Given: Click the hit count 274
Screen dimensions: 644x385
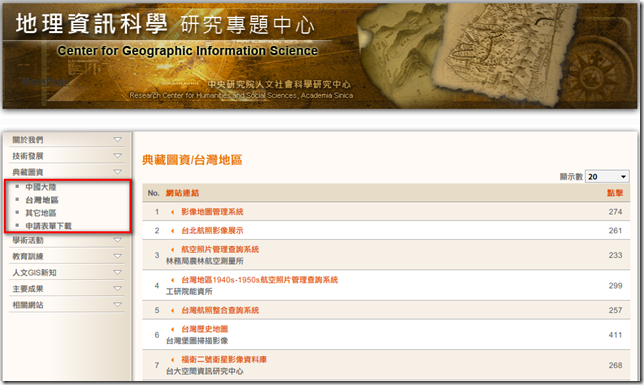Looking at the screenshot, I should 615,212.
